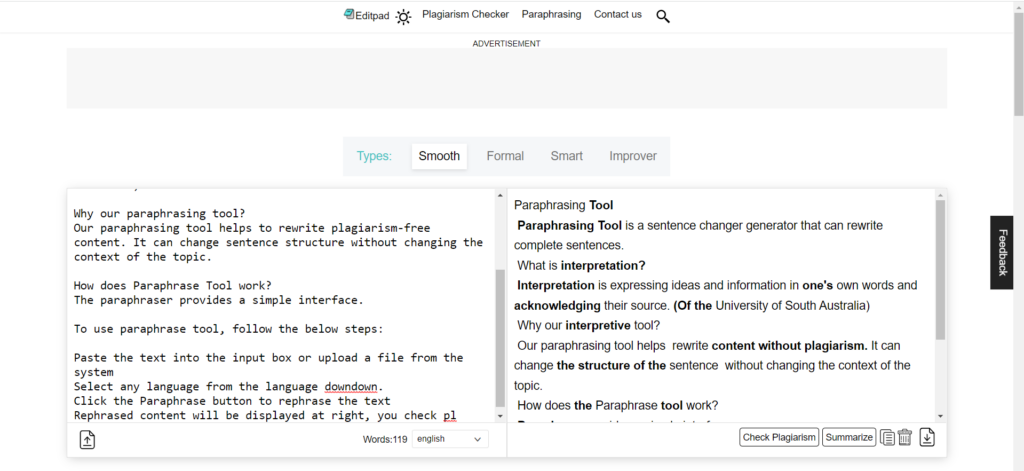Open the Feedback side tab
The image size is (1024, 471).
[x=1001, y=253]
